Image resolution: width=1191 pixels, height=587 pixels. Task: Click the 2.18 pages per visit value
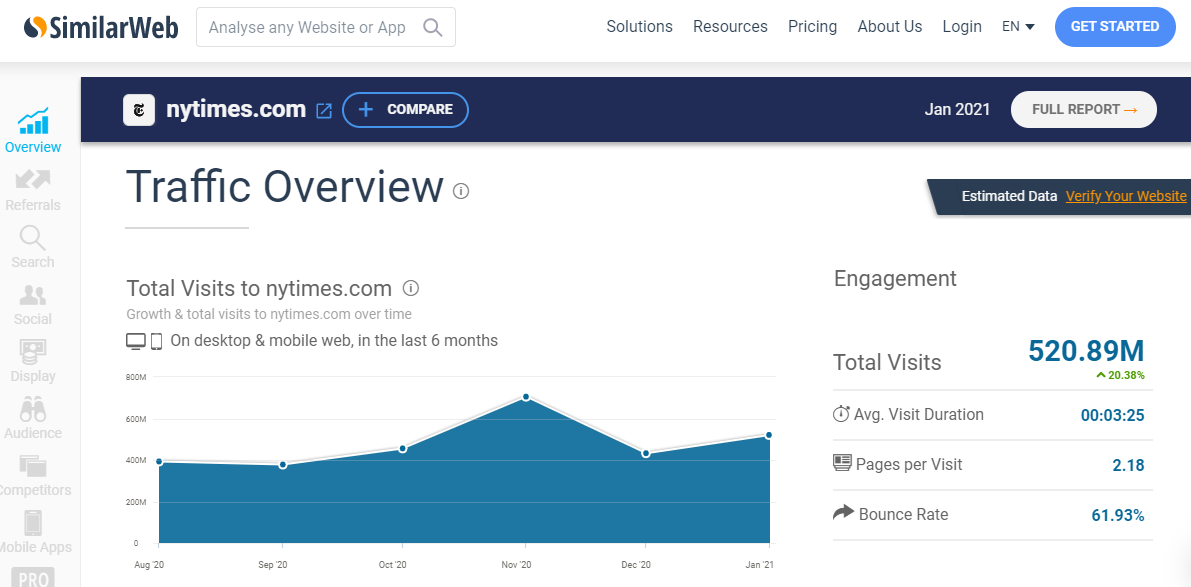tap(1129, 465)
